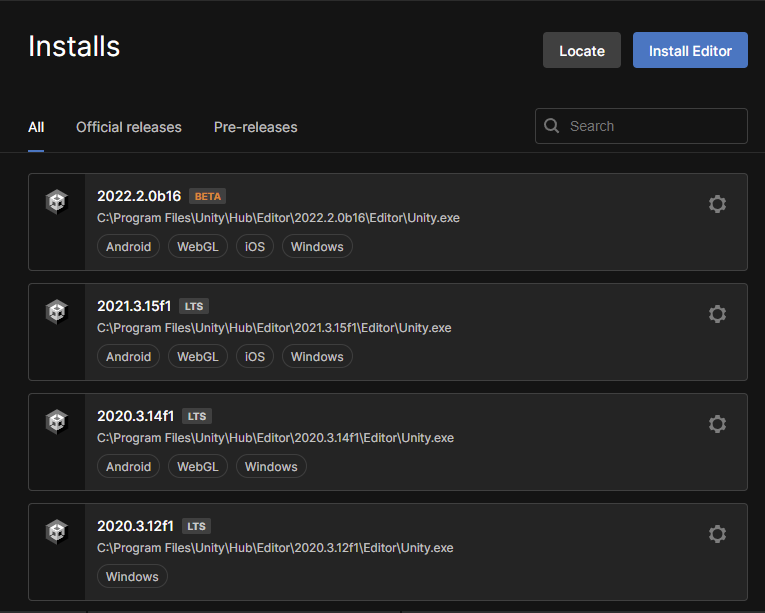This screenshot has width=765, height=613.
Task: Switch to the Pre-releases tab
Action: [255, 127]
